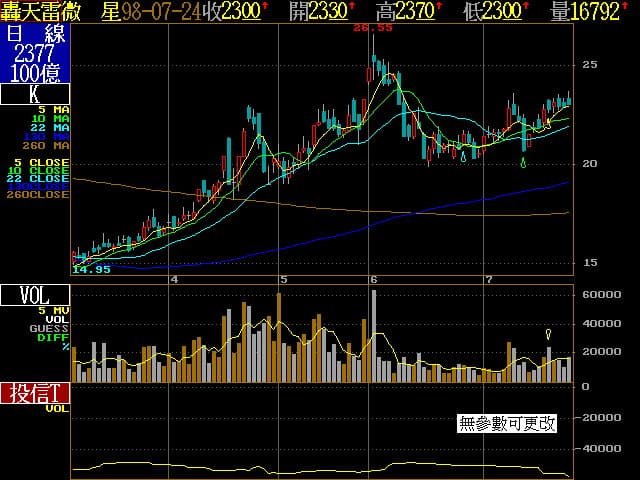Click the red arrow next to 量16792
Image resolution: width=640 pixels, height=480 pixels.
click(x=633, y=7)
